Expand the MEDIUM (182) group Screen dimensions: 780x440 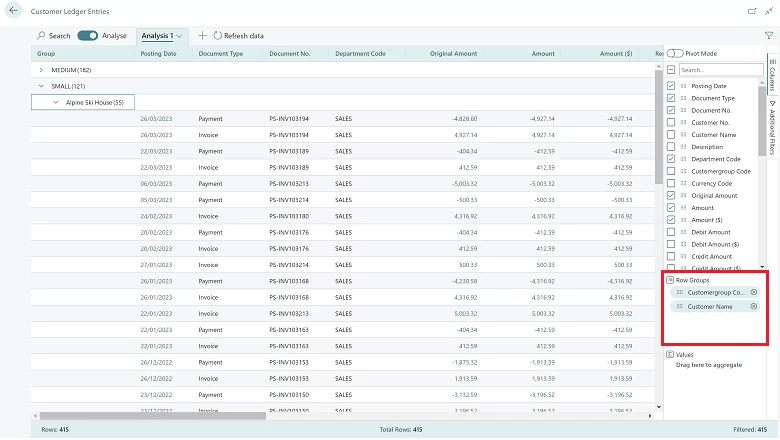41,70
